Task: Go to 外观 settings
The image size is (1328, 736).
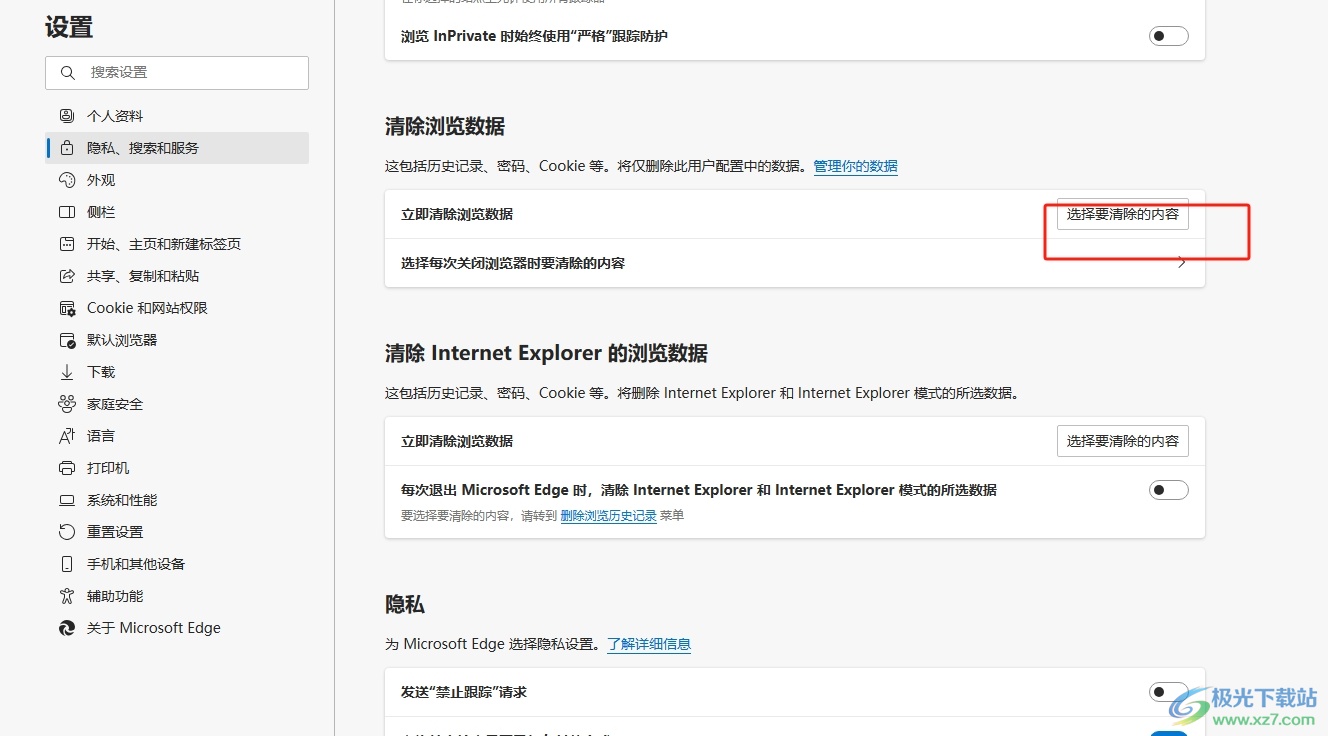Action: (177, 180)
